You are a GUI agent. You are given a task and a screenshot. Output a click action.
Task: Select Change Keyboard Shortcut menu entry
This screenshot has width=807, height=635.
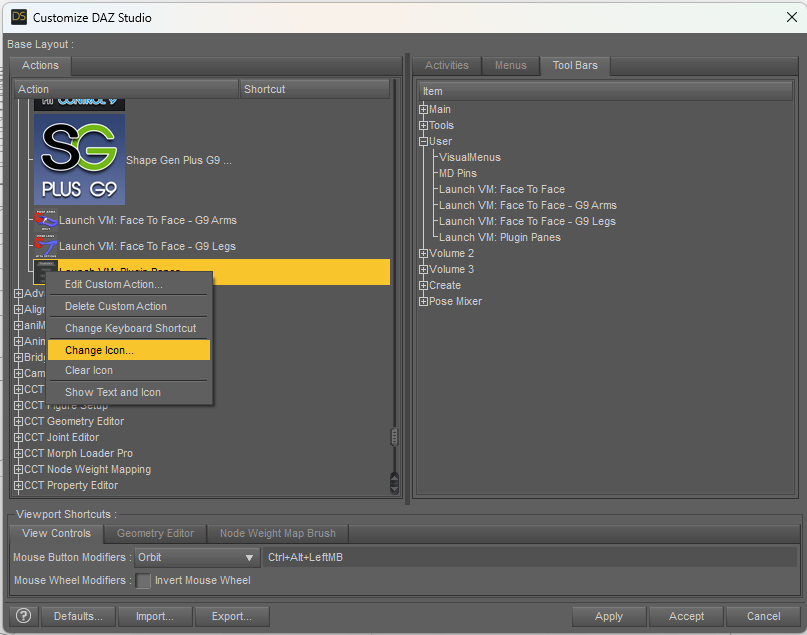point(129,328)
